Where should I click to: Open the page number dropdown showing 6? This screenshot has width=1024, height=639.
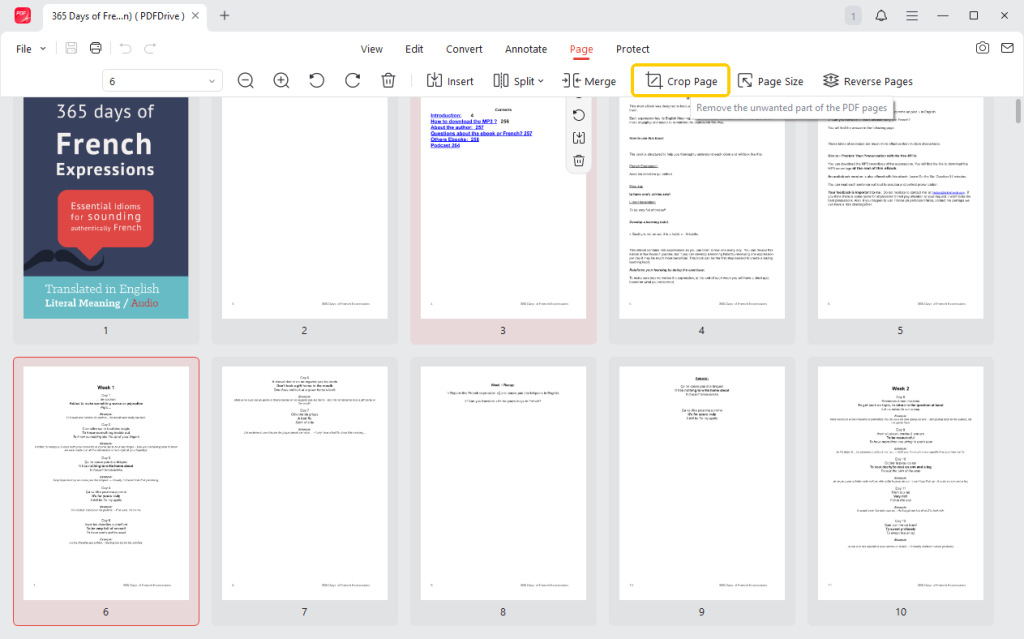pos(162,81)
